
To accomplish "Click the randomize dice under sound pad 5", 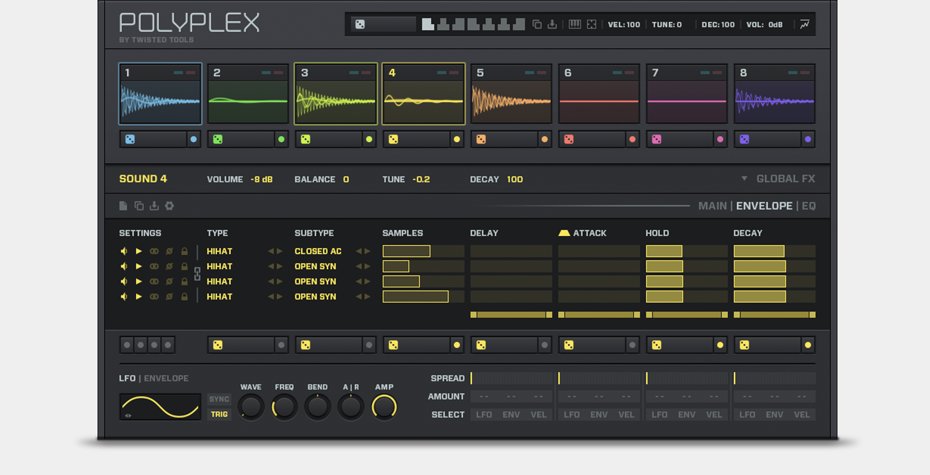I will click(481, 140).
